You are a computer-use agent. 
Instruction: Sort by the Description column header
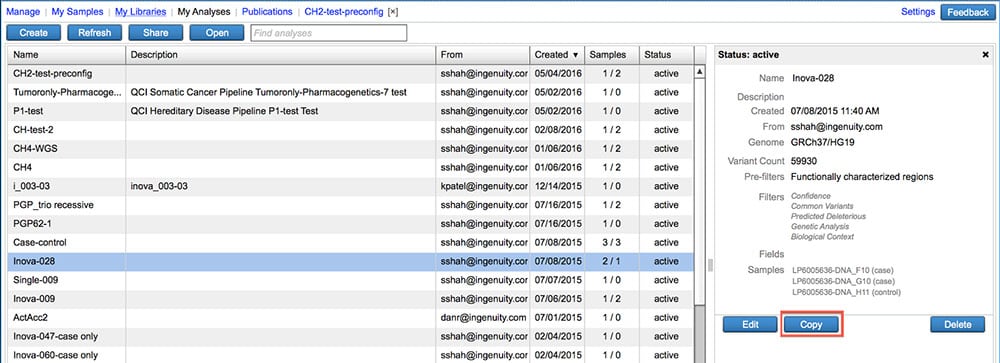(x=281, y=55)
